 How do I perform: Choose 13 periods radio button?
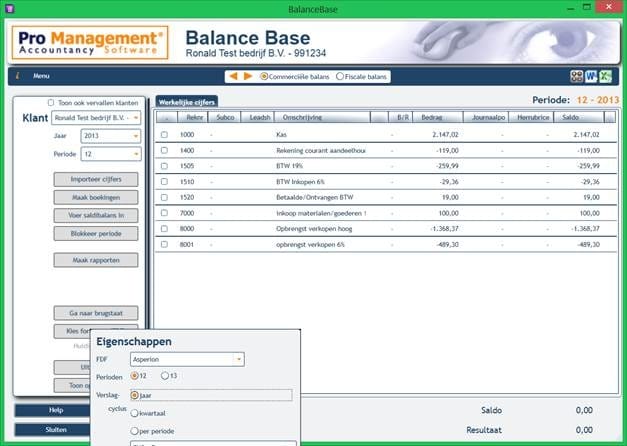[165, 376]
